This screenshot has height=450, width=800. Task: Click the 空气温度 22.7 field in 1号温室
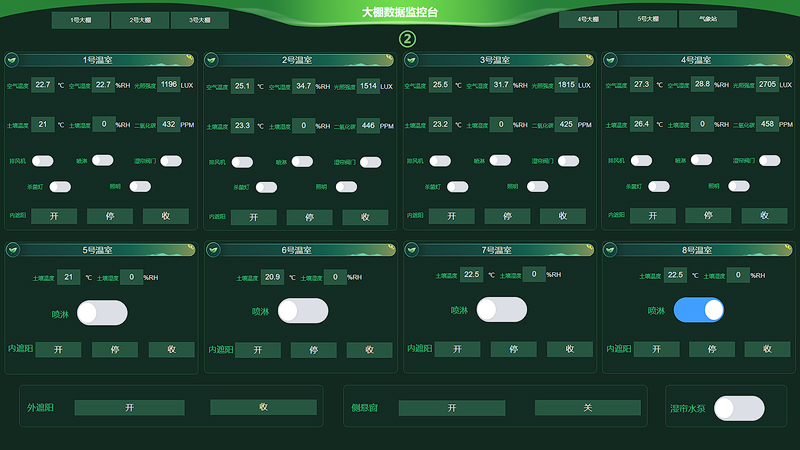pyautogui.click(x=43, y=85)
